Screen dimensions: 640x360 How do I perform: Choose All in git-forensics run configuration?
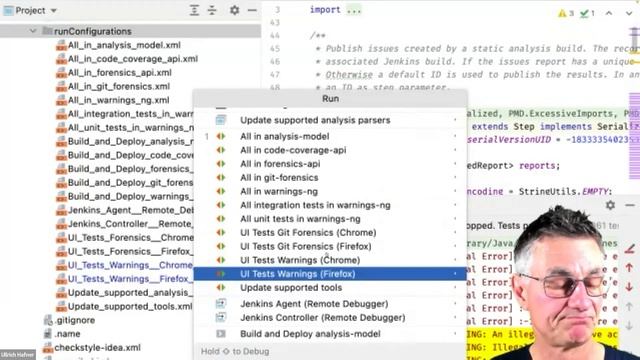click(x=330, y=178)
